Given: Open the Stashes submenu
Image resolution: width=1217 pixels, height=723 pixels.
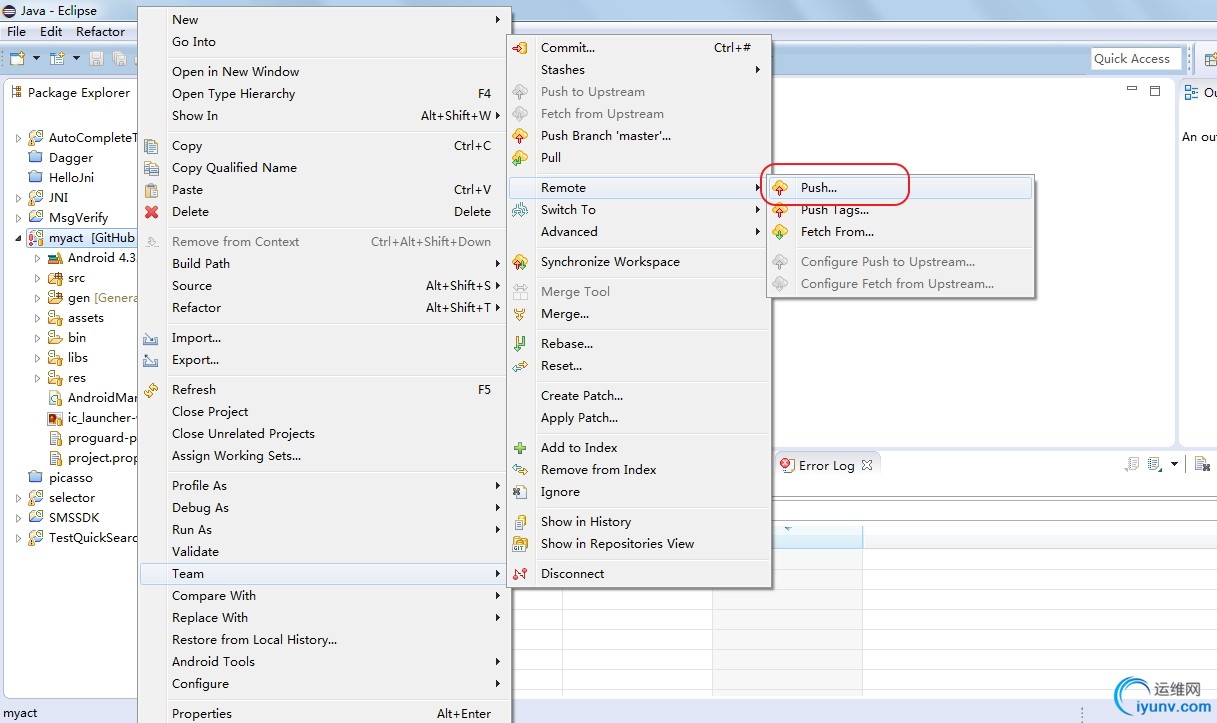Looking at the screenshot, I should (x=639, y=70).
